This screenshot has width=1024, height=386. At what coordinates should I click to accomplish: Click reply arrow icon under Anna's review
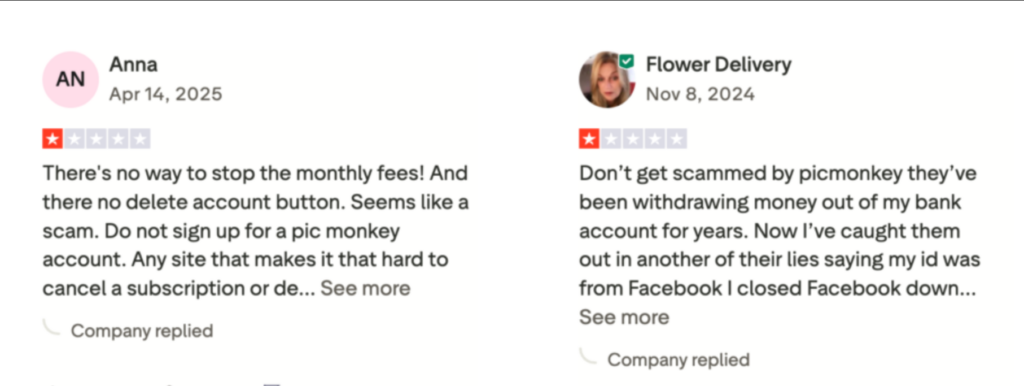[52, 327]
